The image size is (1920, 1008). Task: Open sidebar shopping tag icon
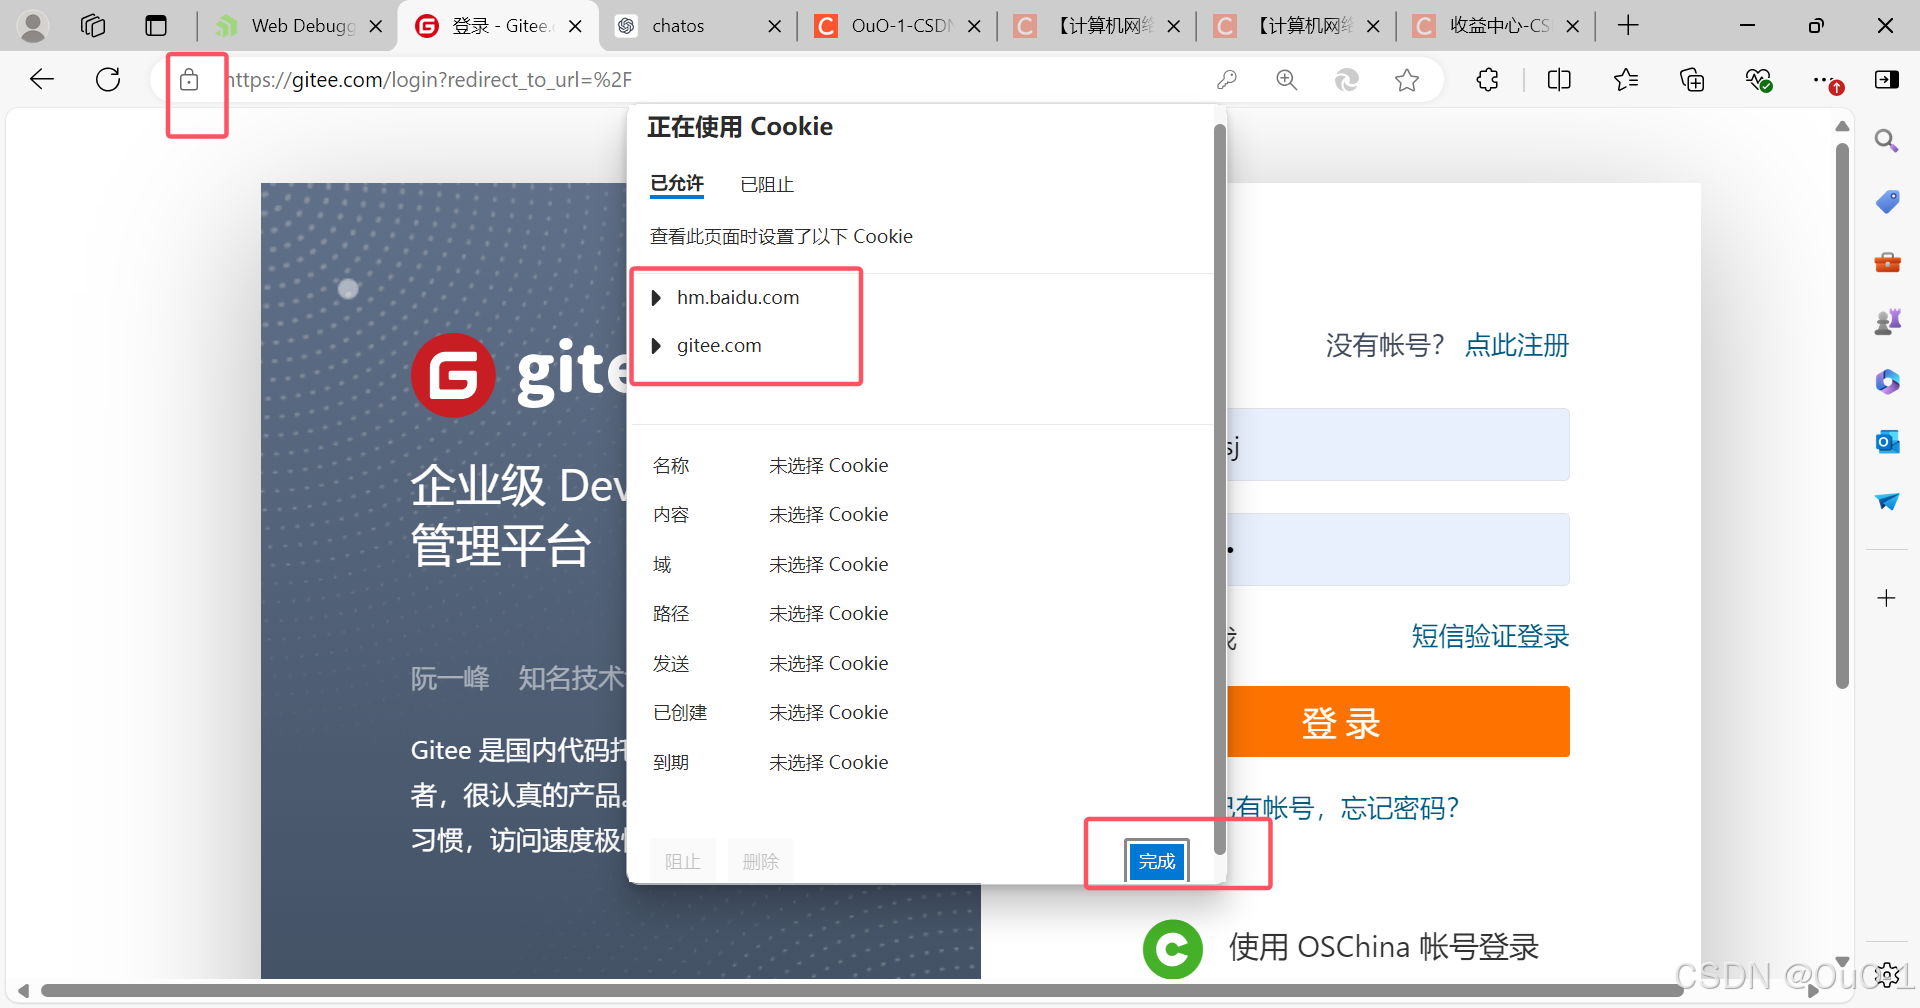pyautogui.click(x=1887, y=201)
